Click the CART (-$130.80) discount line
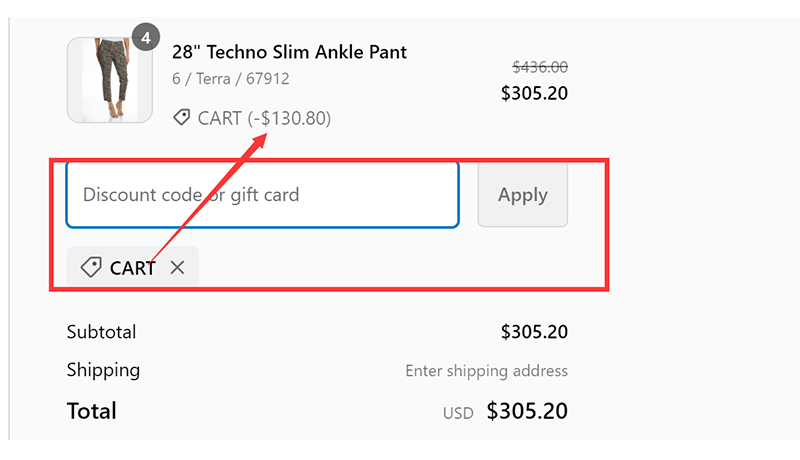 [x=264, y=118]
